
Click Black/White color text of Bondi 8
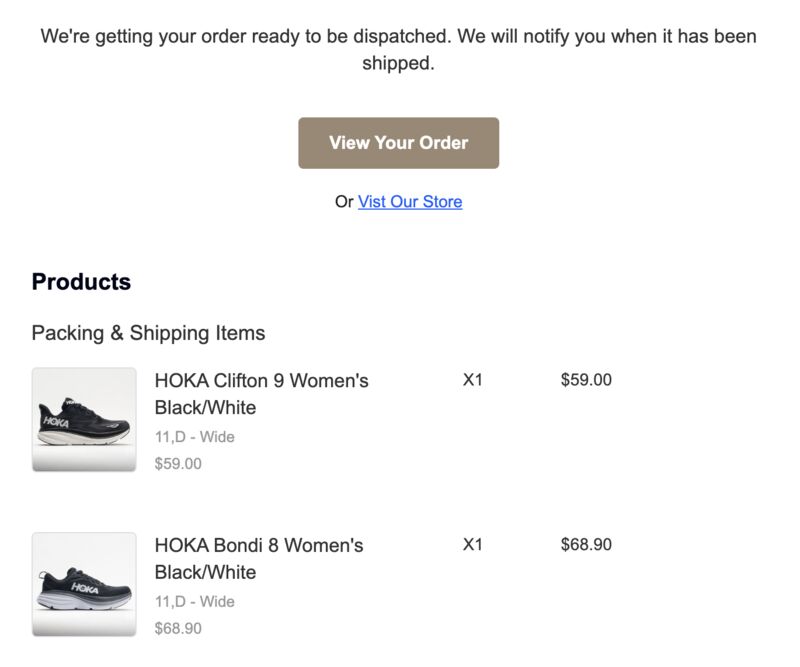tap(205, 573)
